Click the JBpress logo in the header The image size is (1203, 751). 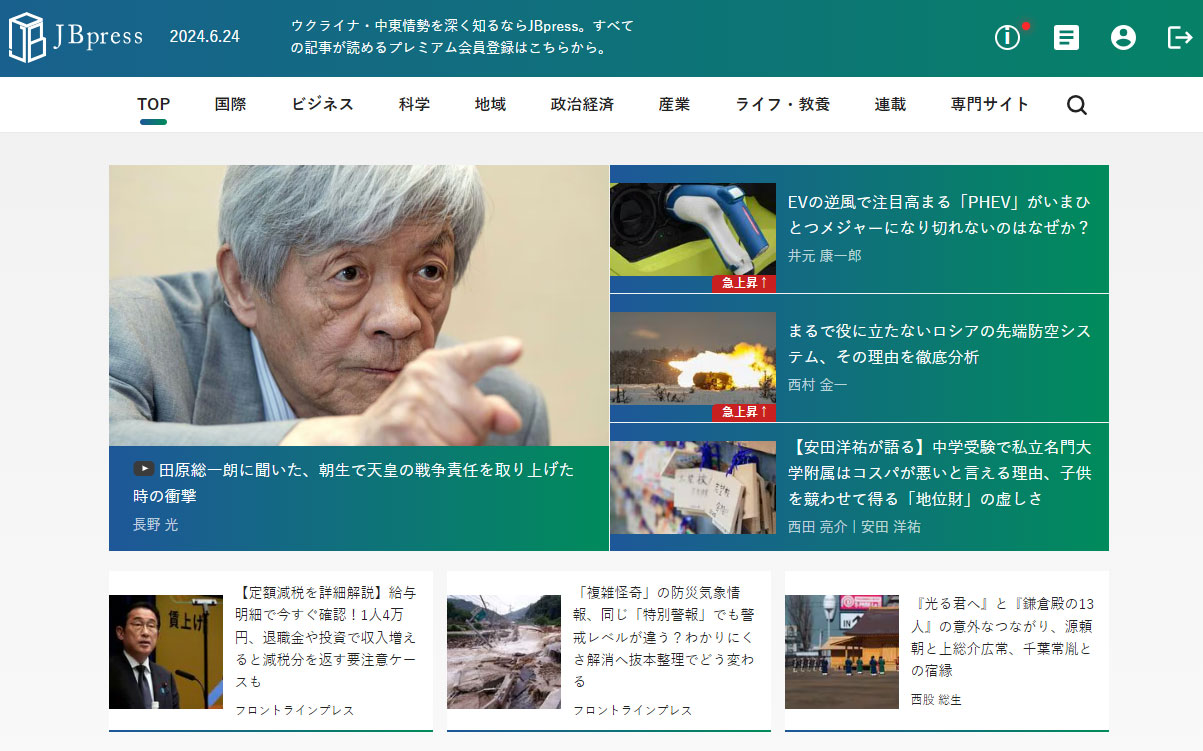pyautogui.click(x=76, y=37)
